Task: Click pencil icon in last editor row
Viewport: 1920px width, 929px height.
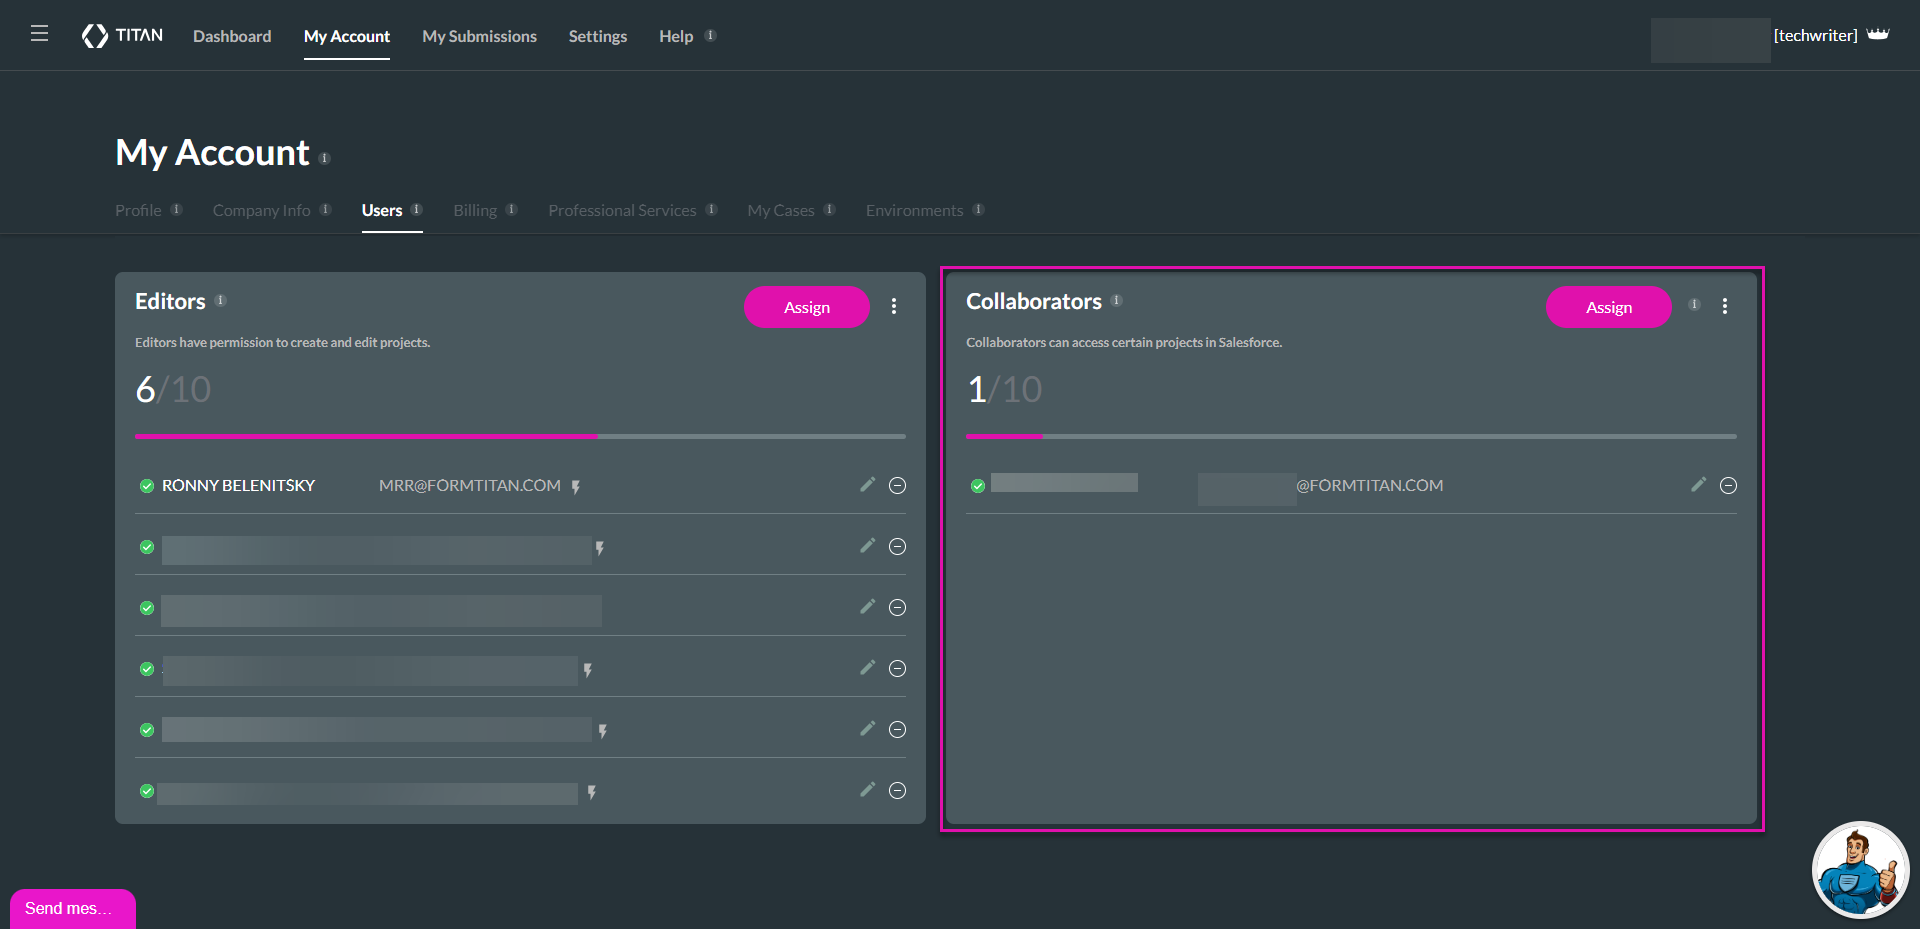Action: pos(867,789)
